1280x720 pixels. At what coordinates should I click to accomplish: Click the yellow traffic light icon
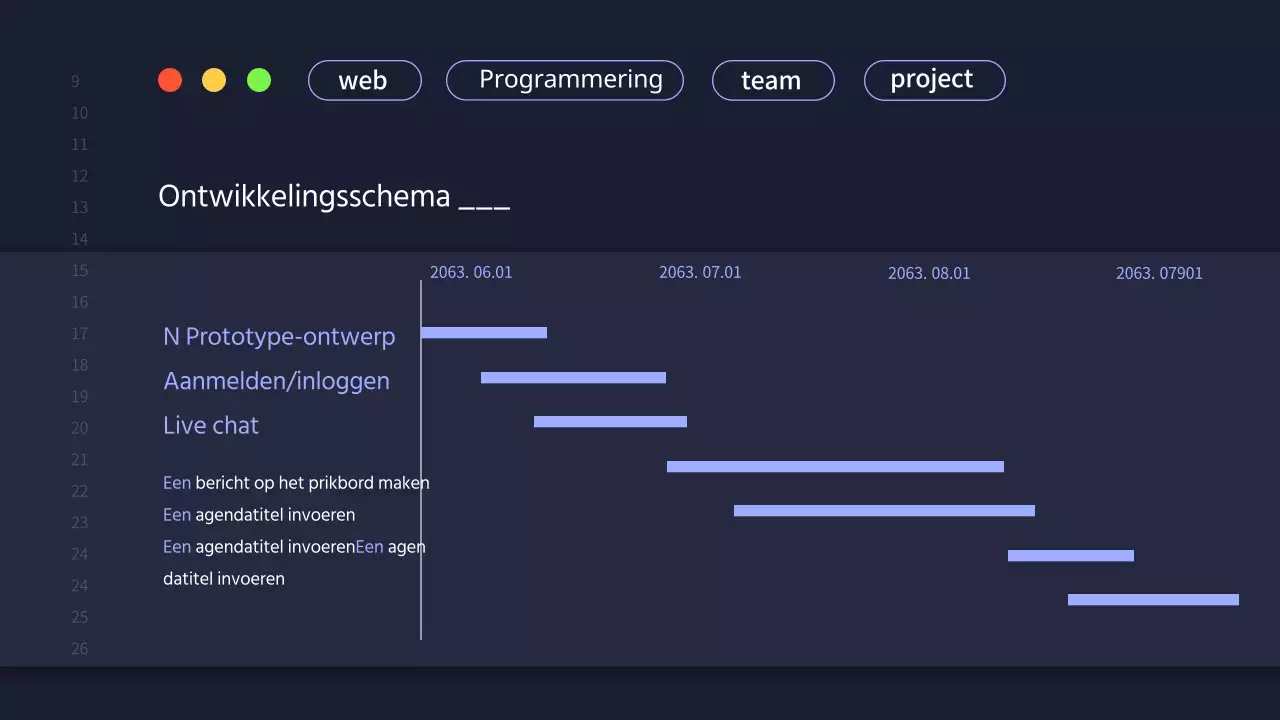point(213,80)
